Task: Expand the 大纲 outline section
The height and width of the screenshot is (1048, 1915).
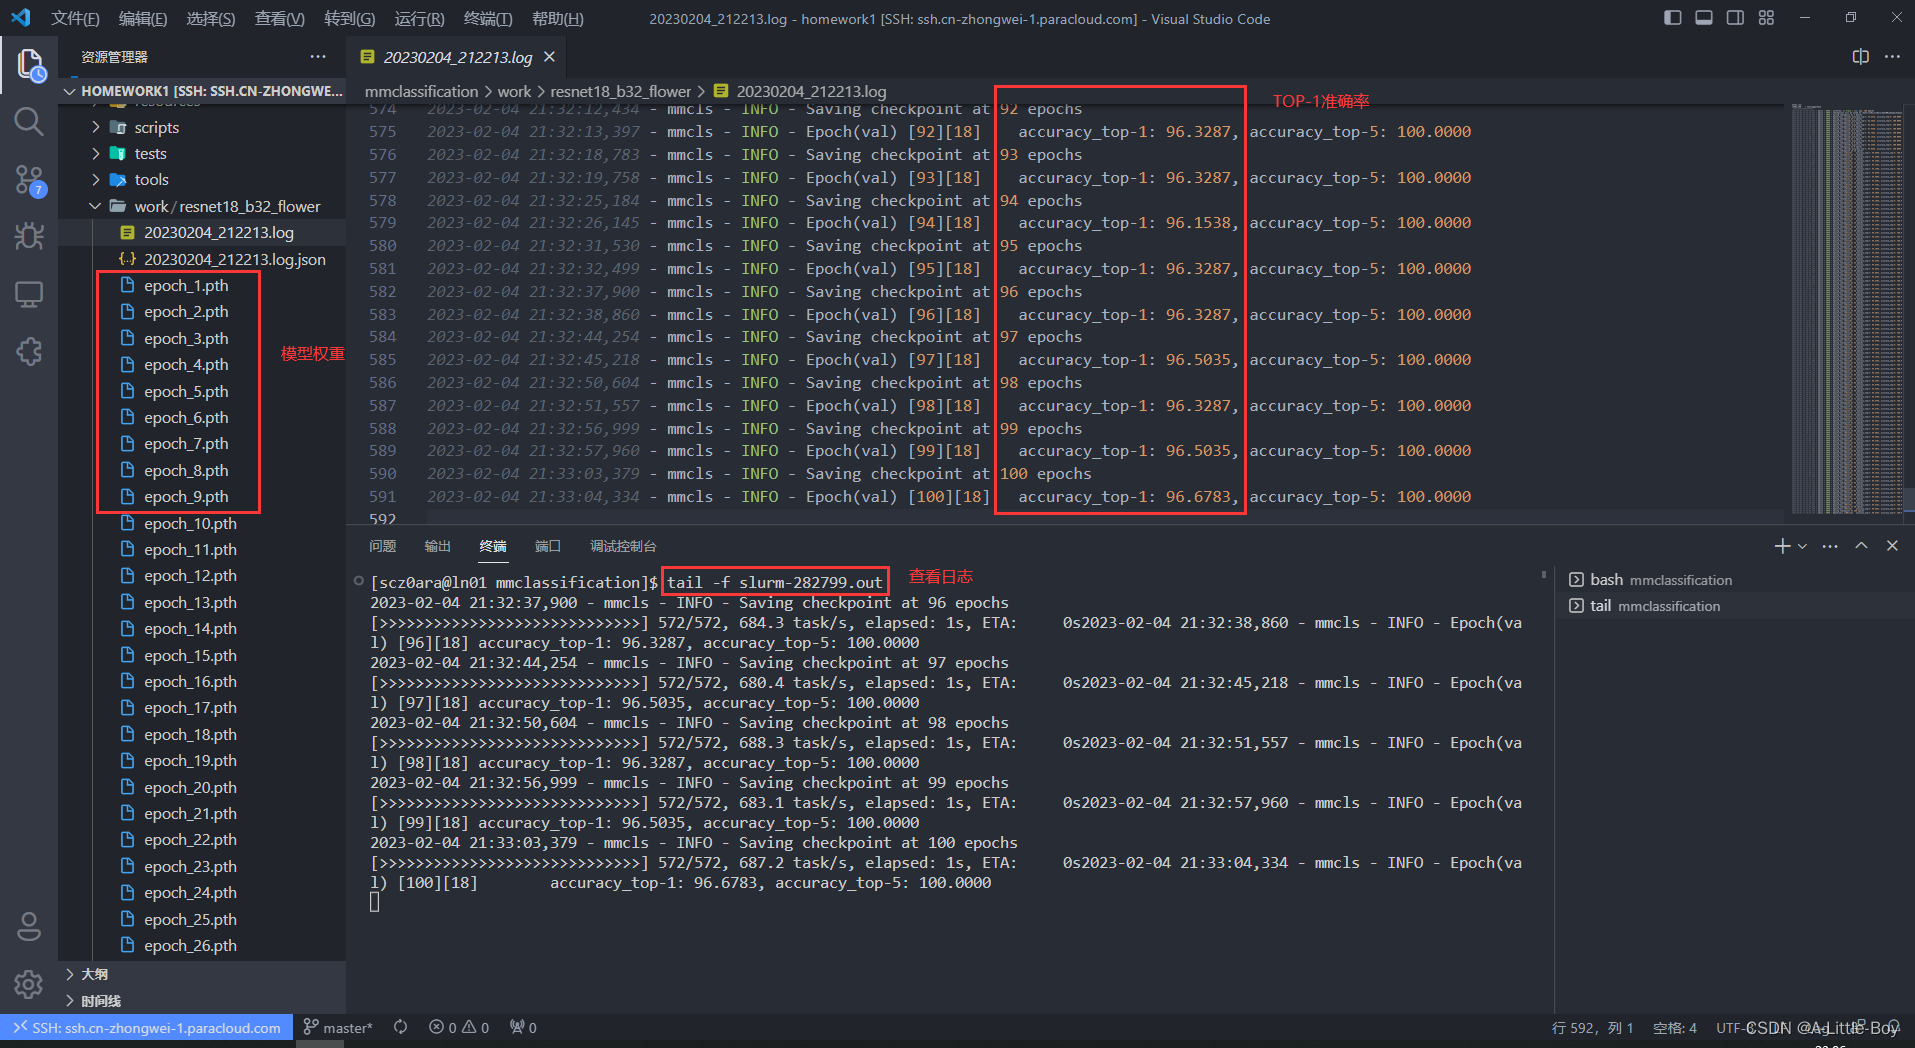Action: tap(202, 974)
